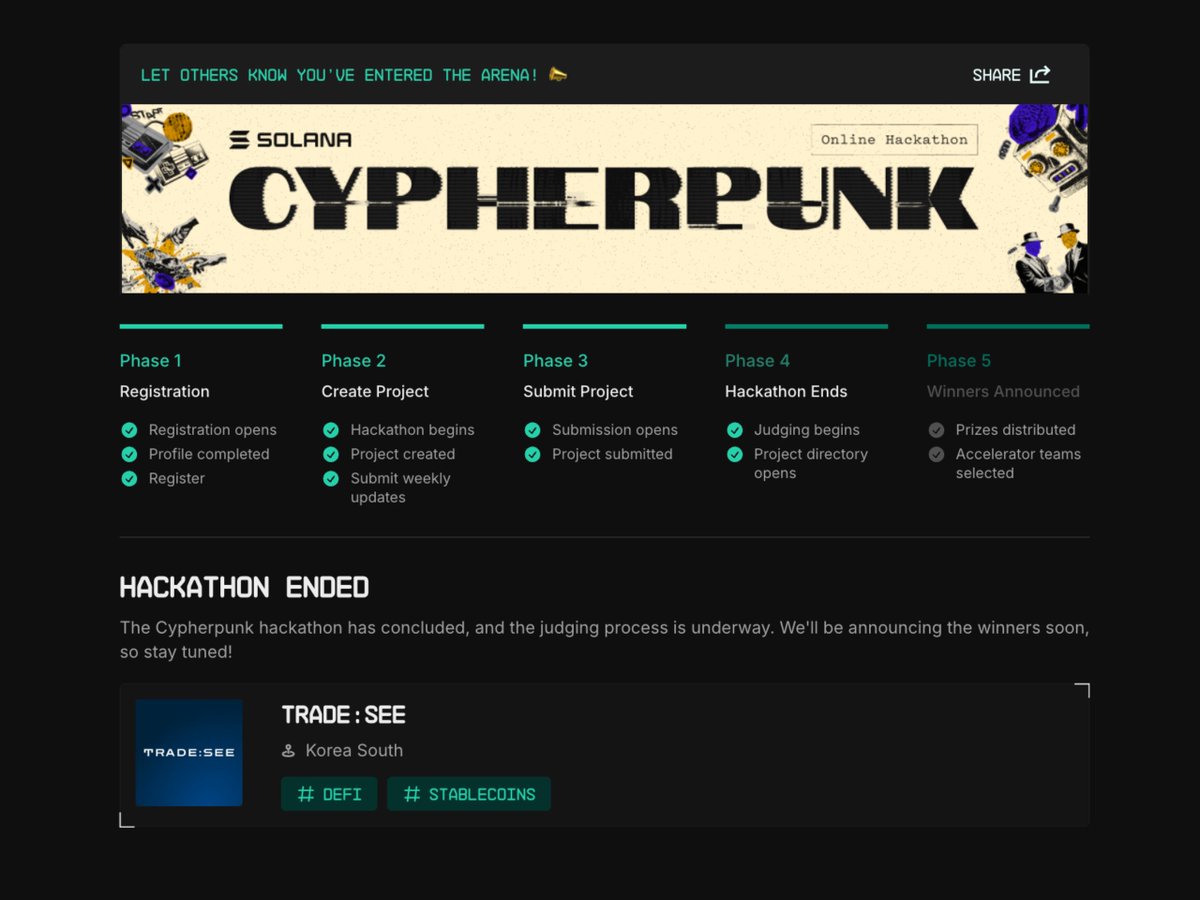Click the location pin icon
This screenshot has width=1200, height=900.
tap(289, 751)
